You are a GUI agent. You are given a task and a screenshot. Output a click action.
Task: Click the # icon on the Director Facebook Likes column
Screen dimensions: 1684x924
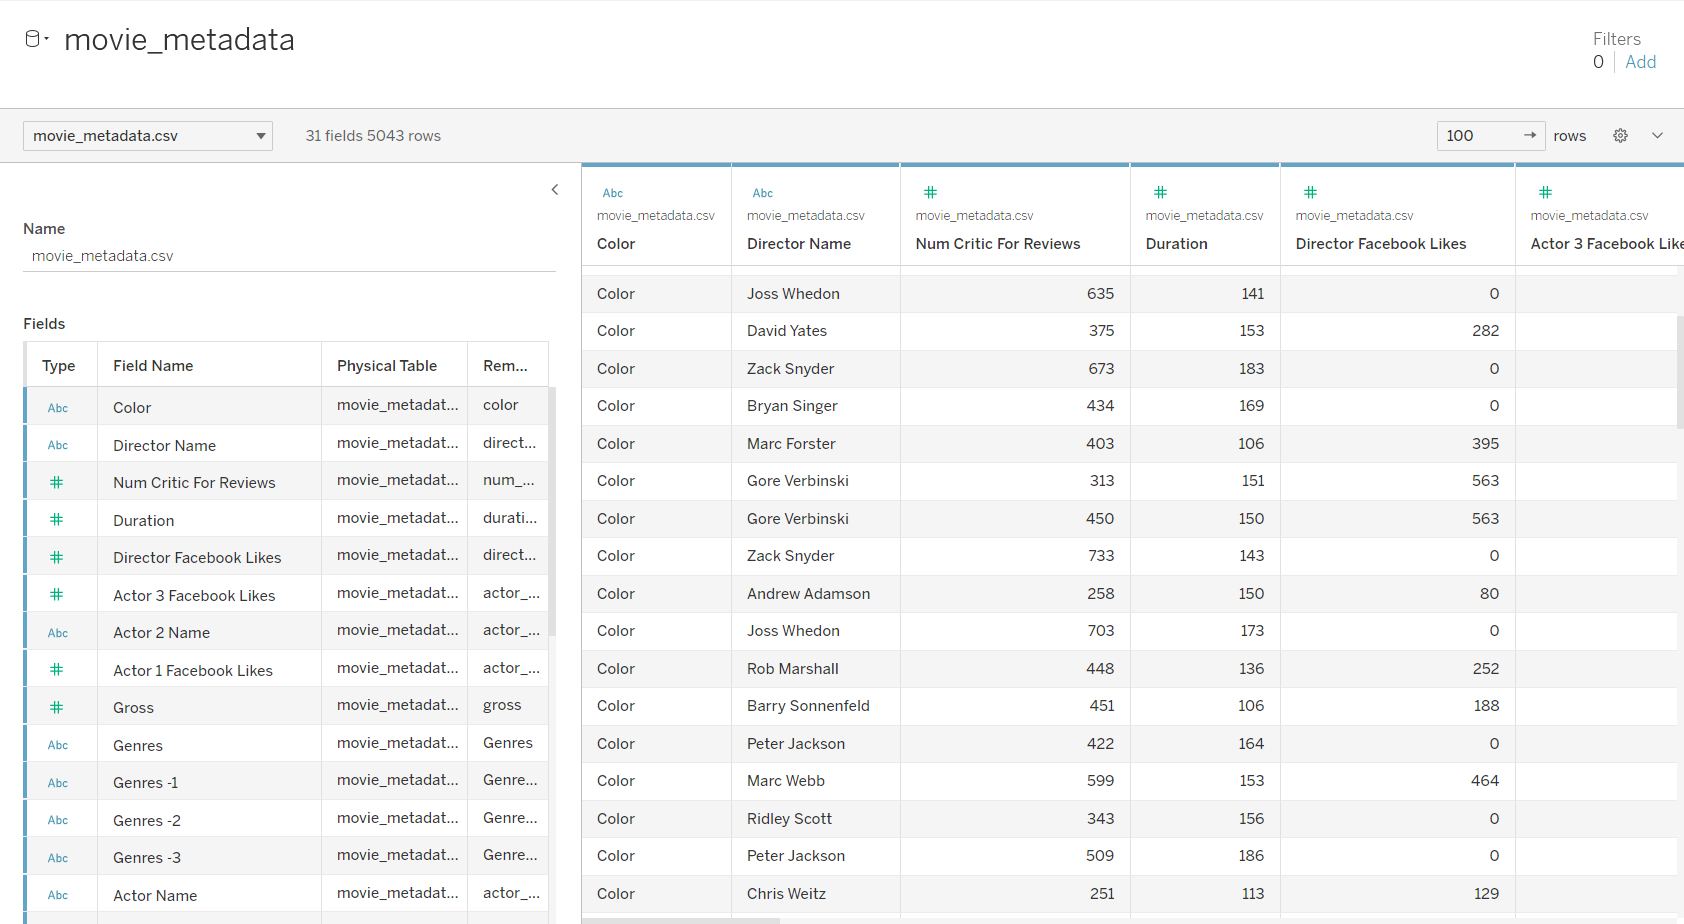(x=1310, y=192)
